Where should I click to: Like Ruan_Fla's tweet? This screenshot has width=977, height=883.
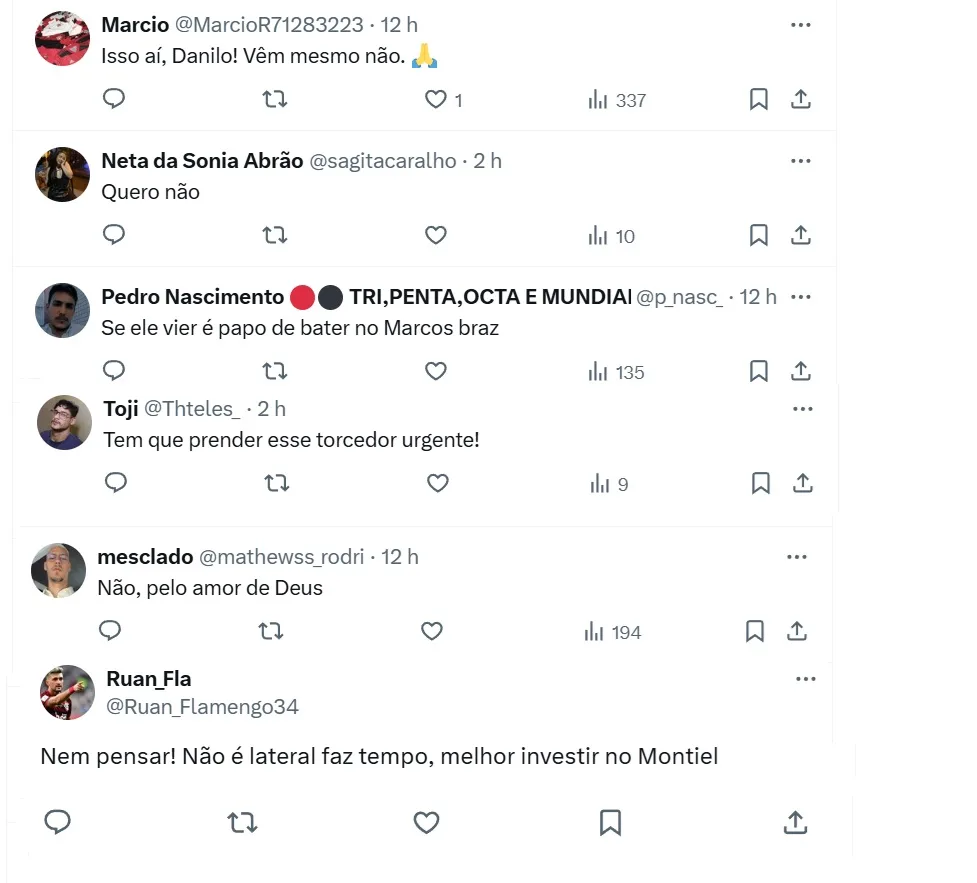point(426,822)
